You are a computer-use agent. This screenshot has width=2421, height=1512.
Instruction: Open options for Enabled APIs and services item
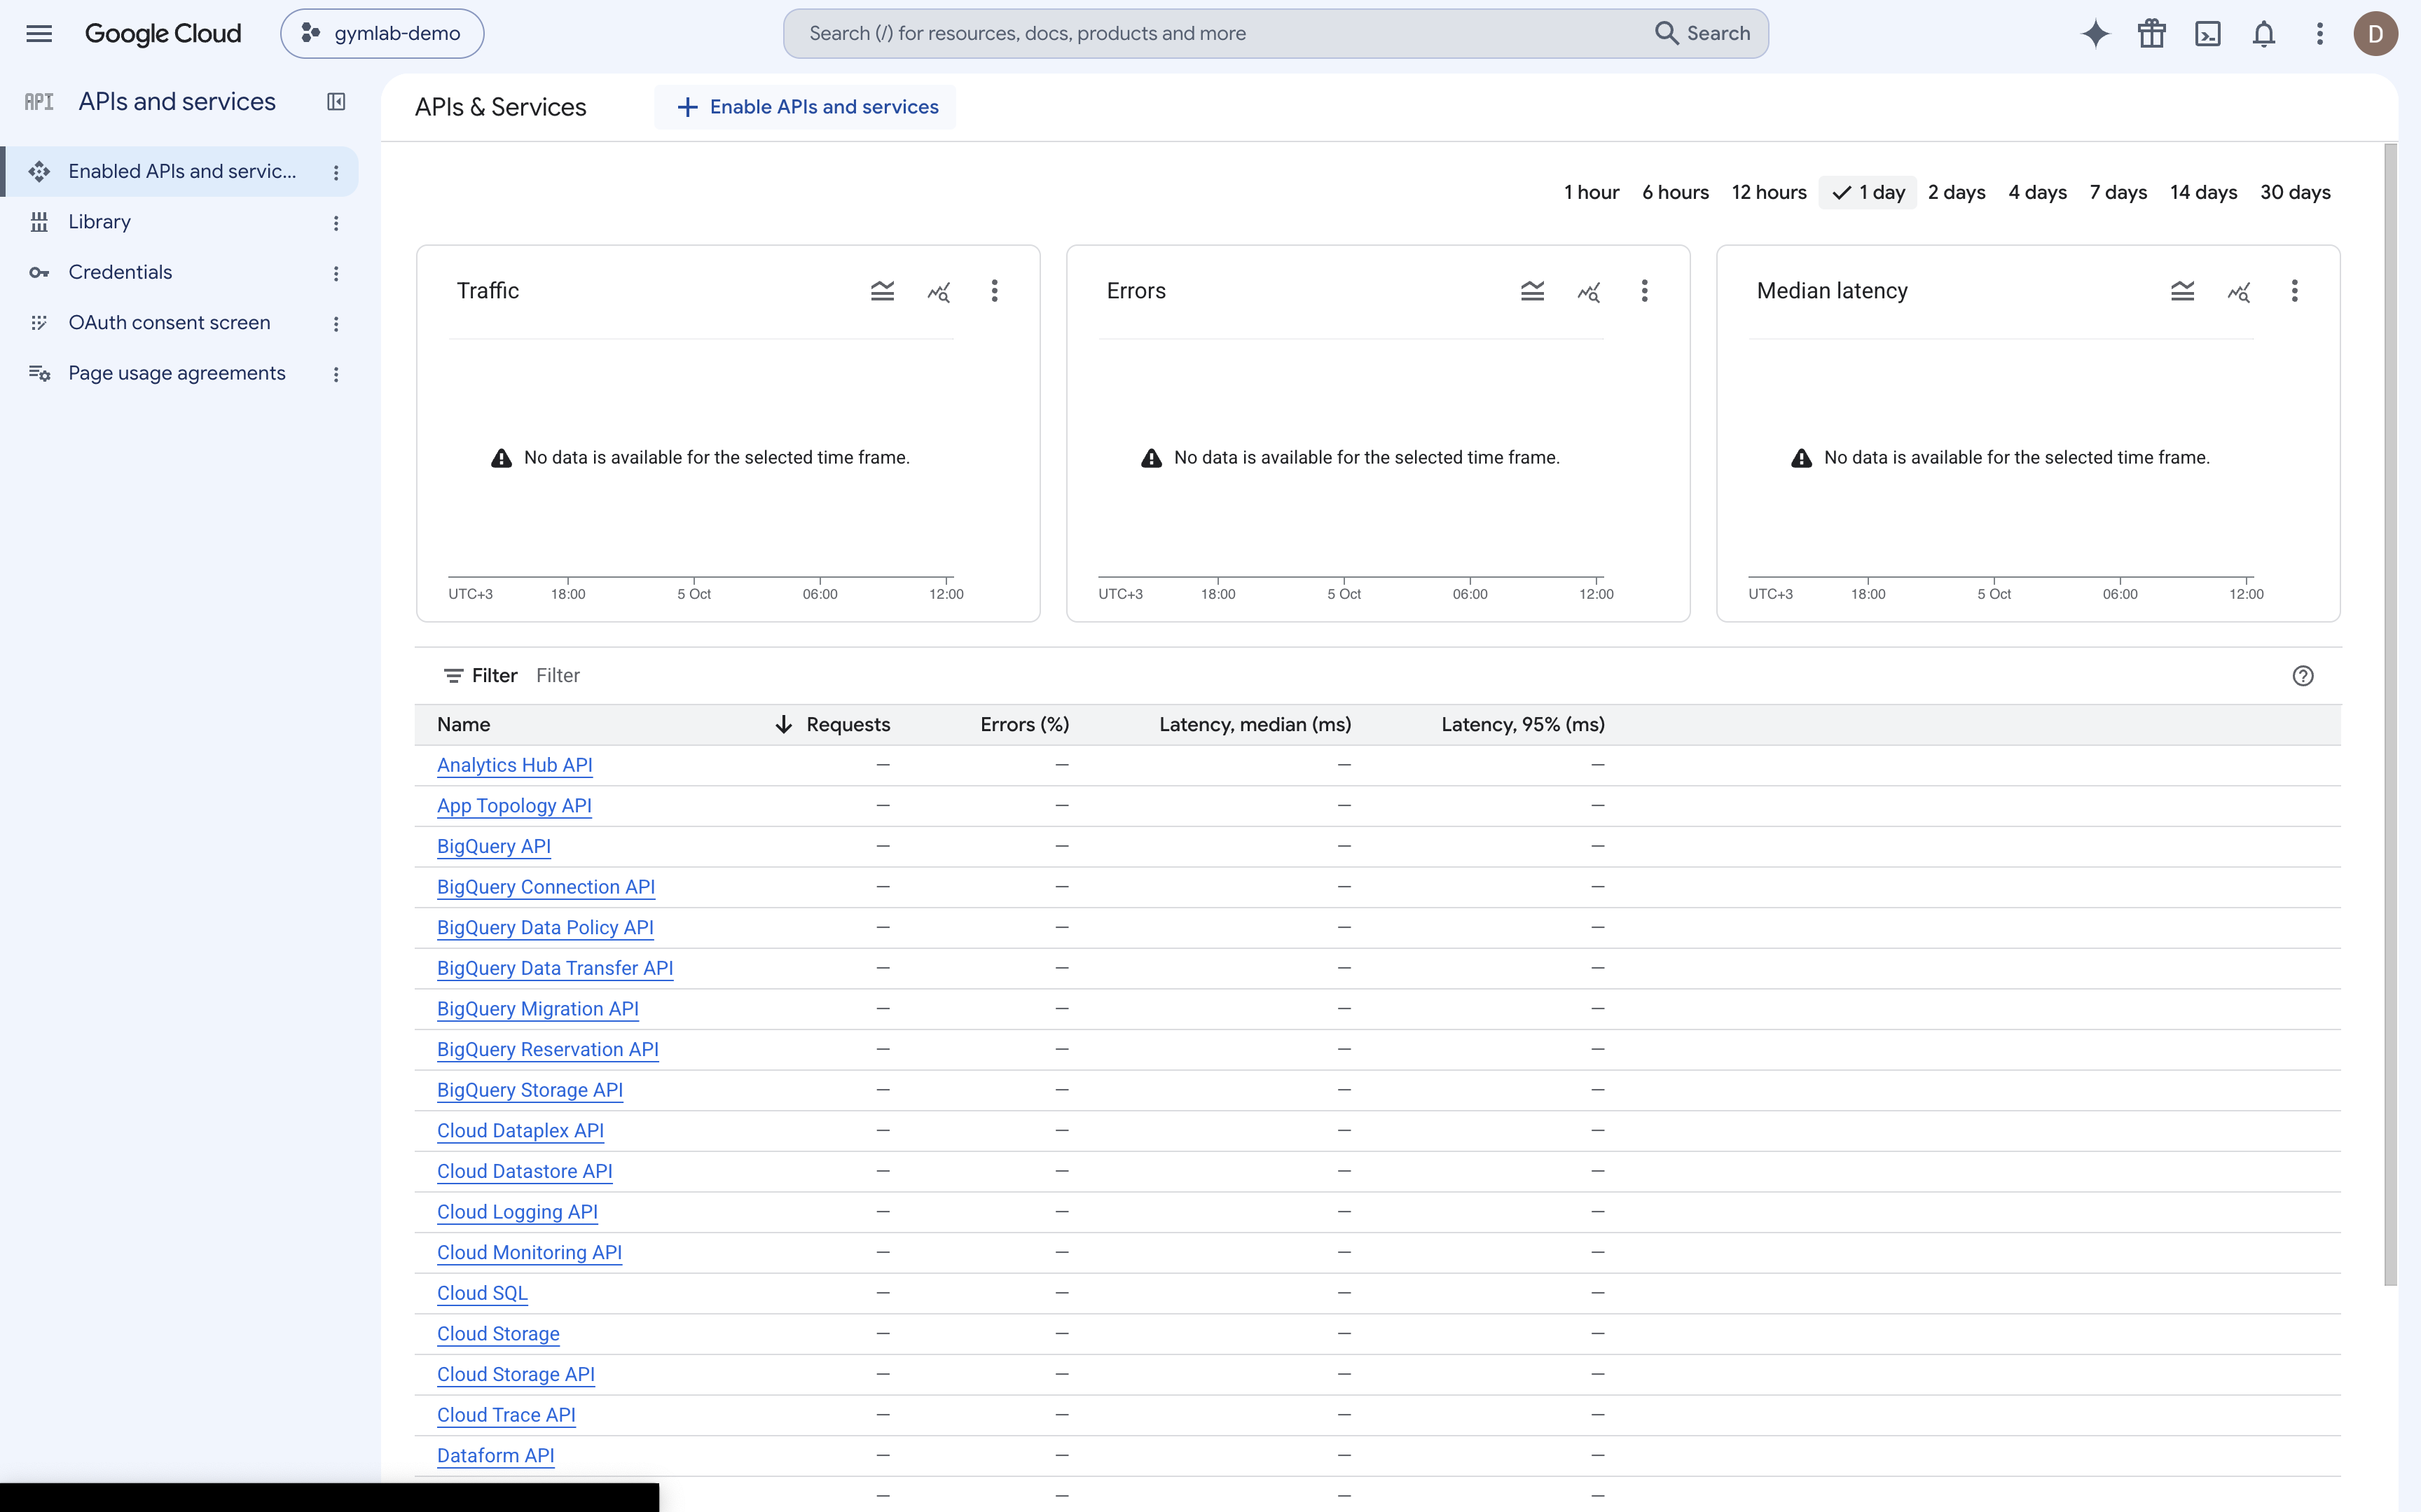(336, 172)
